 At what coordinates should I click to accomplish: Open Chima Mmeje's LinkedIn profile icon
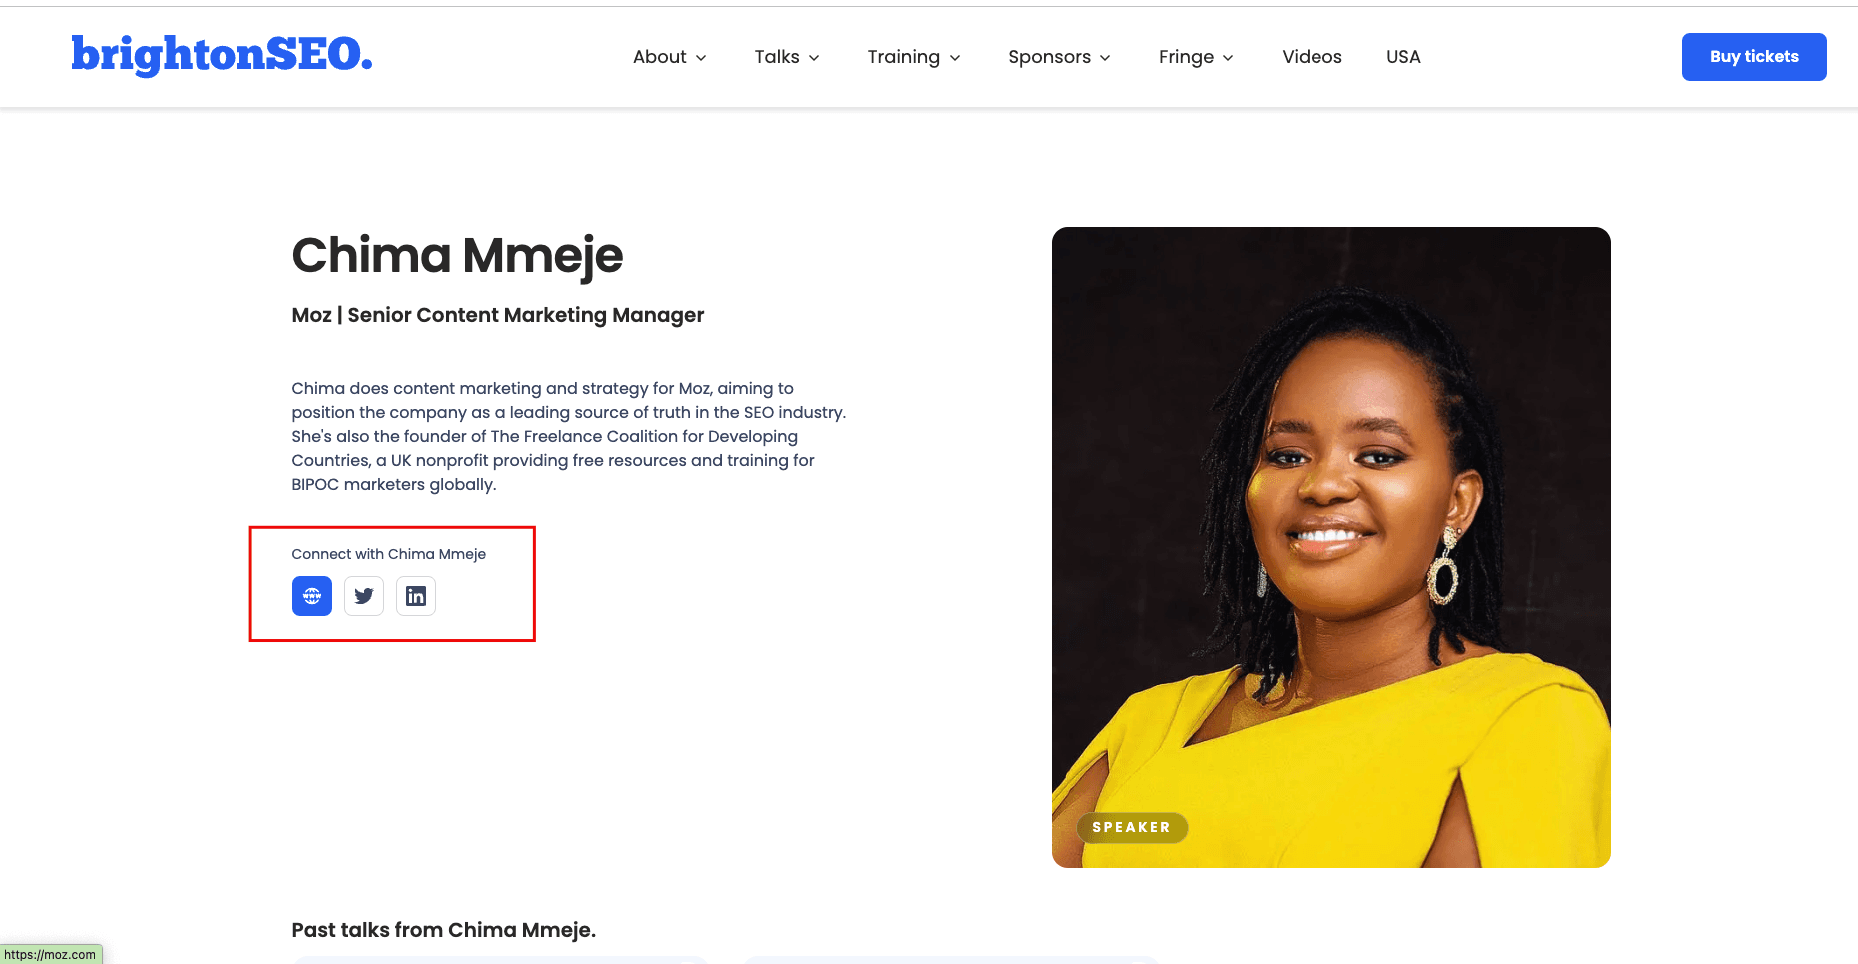click(416, 596)
